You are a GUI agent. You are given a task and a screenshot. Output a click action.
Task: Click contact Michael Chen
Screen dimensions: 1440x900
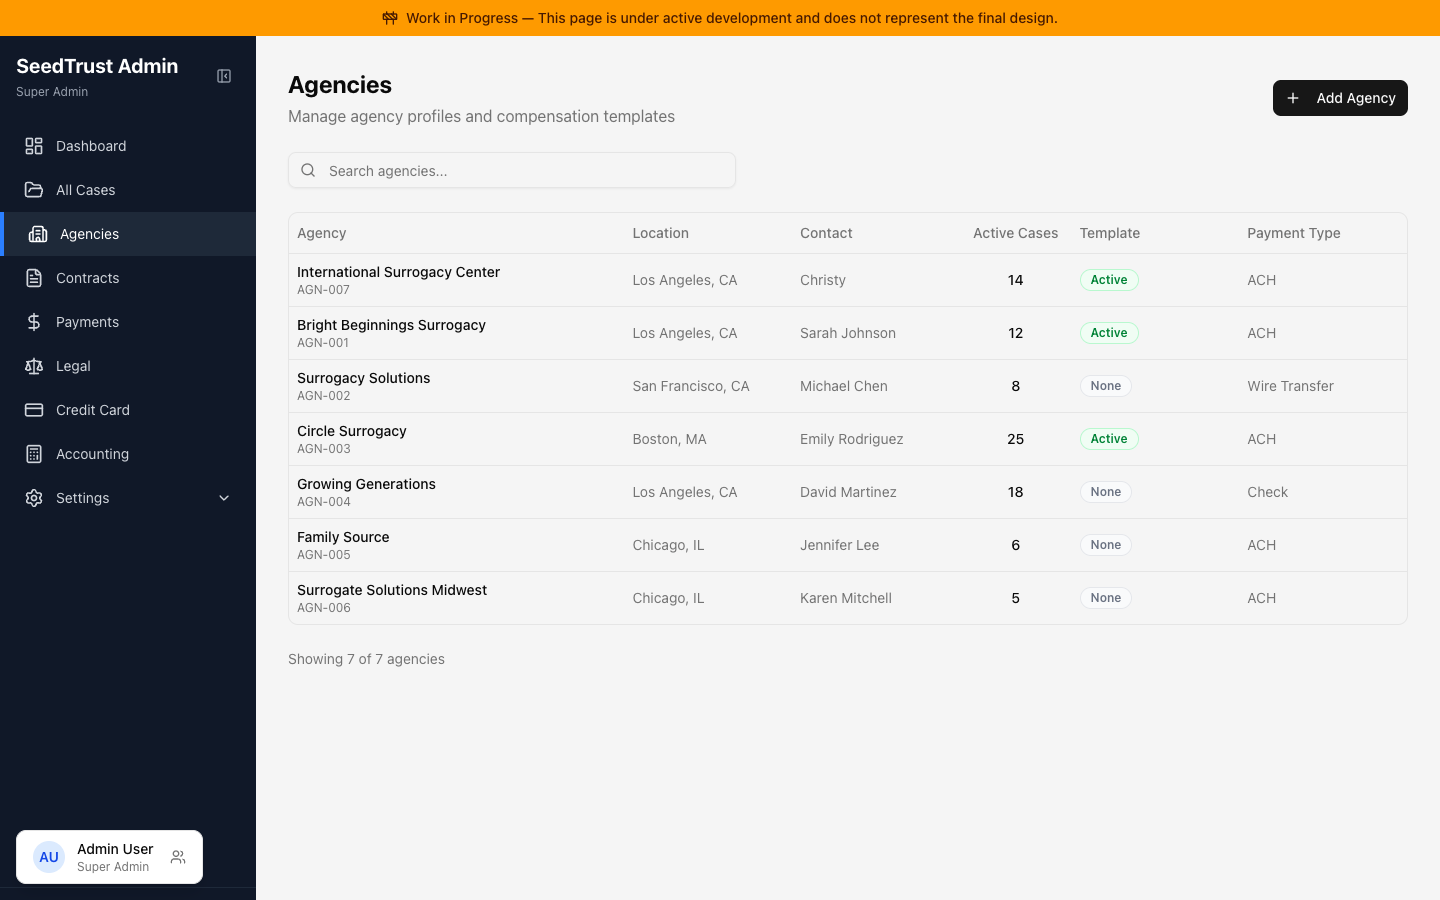844,386
